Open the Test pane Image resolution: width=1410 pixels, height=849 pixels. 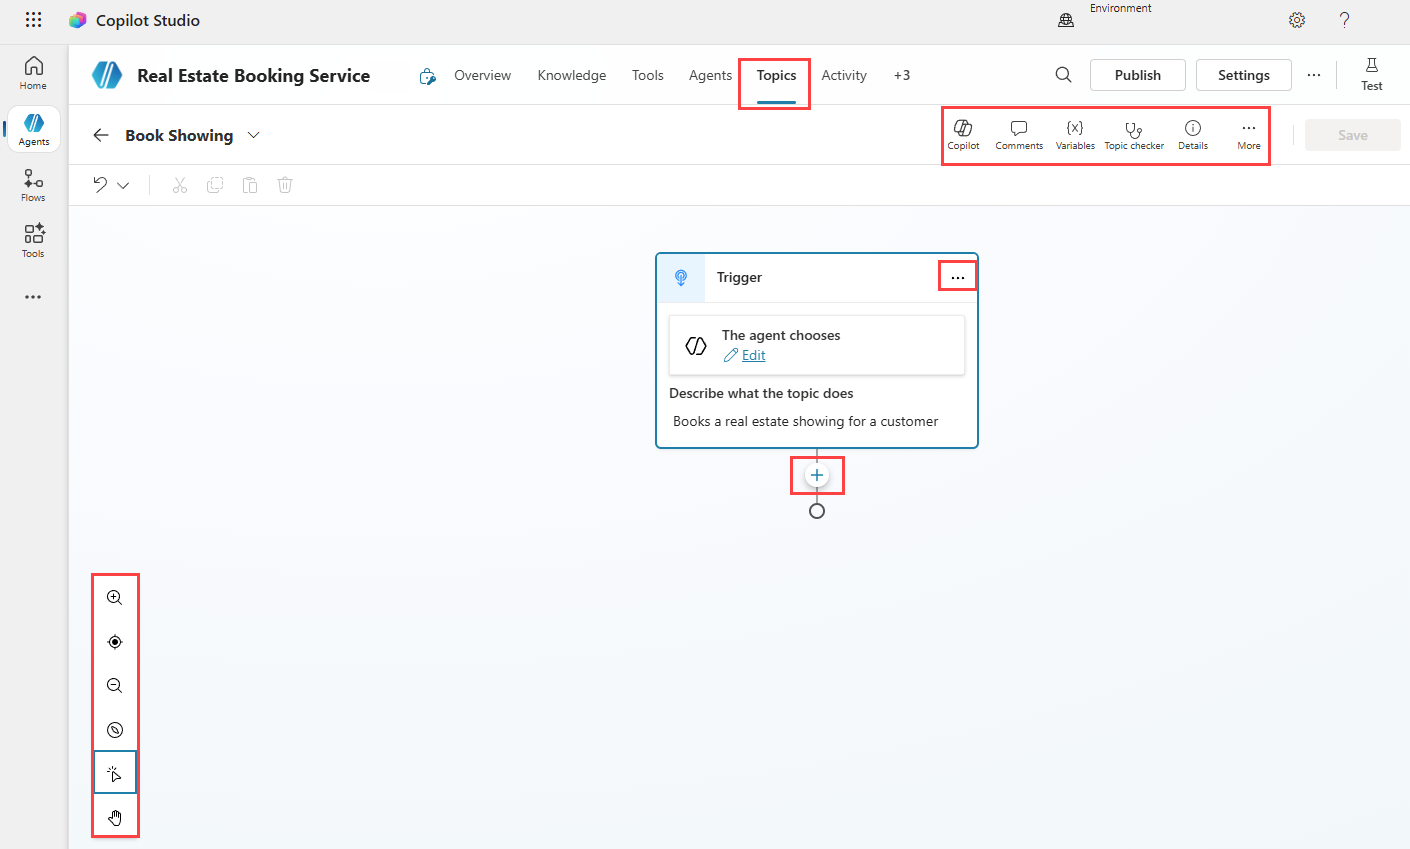tap(1372, 75)
